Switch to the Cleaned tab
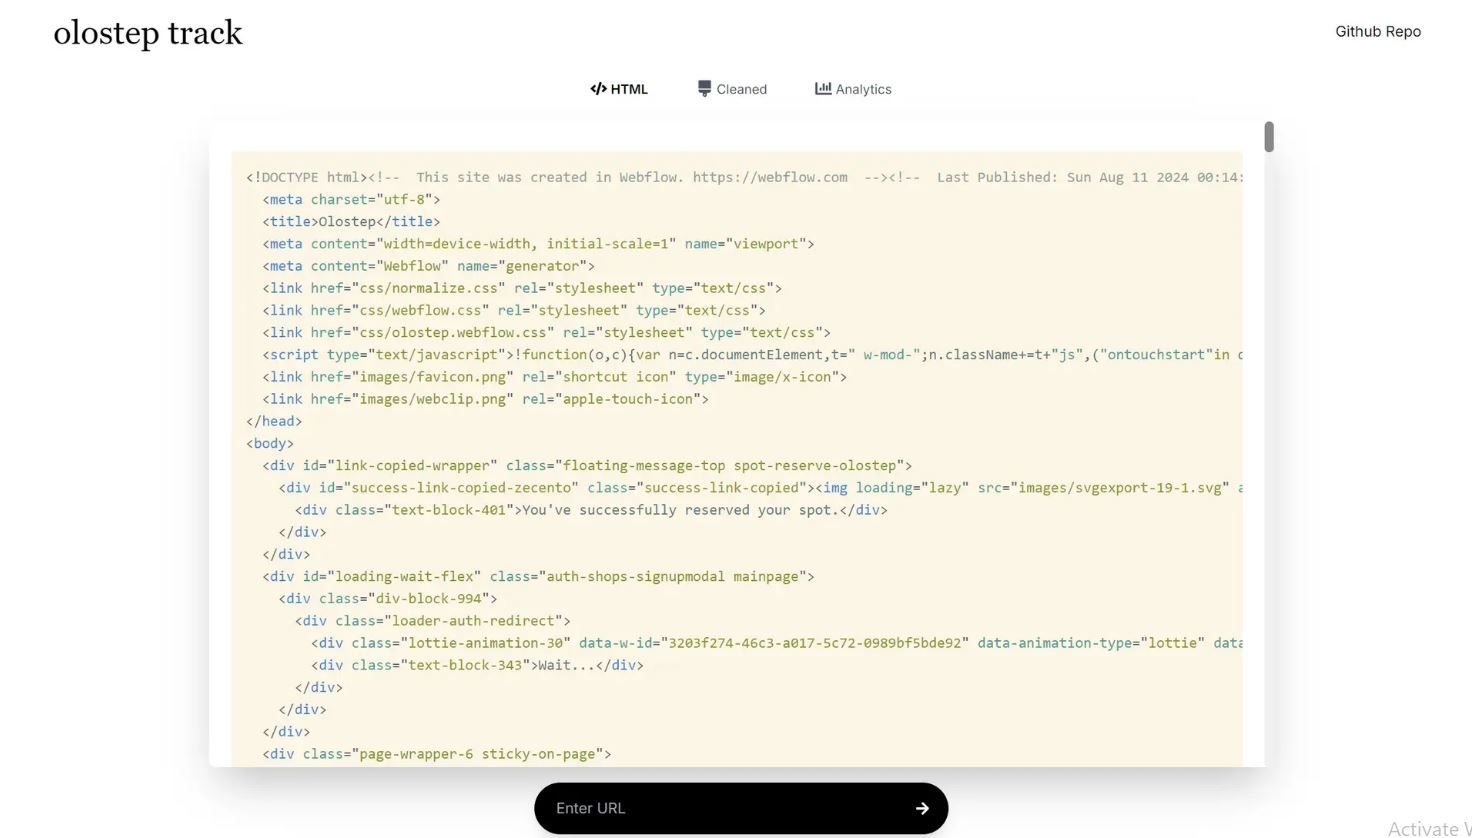 [732, 89]
